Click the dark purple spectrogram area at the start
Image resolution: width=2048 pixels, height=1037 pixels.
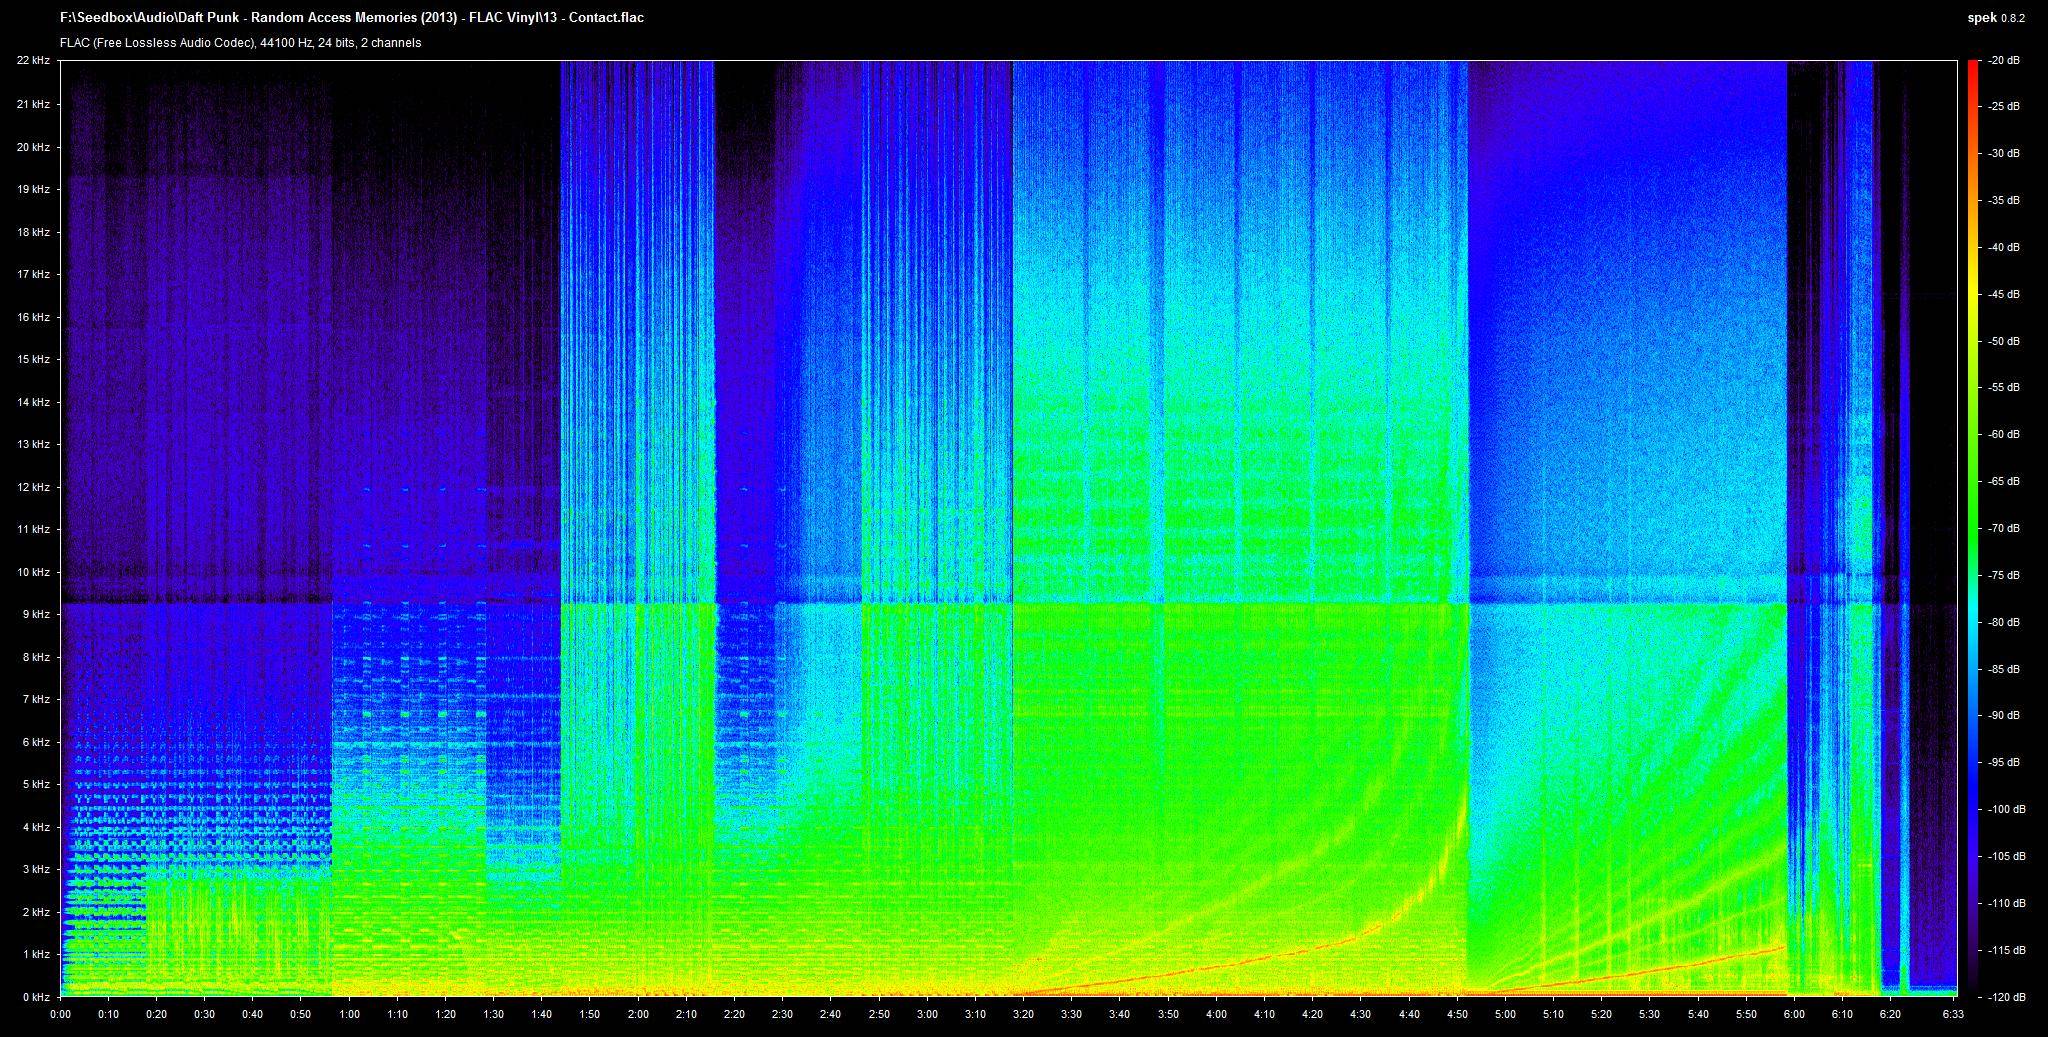pos(150,300)
